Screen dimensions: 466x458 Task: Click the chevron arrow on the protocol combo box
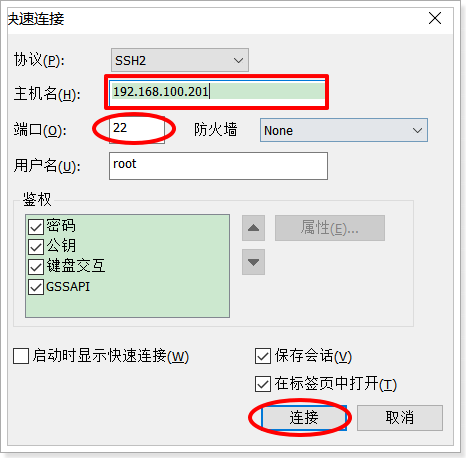[x=238, y=61]
